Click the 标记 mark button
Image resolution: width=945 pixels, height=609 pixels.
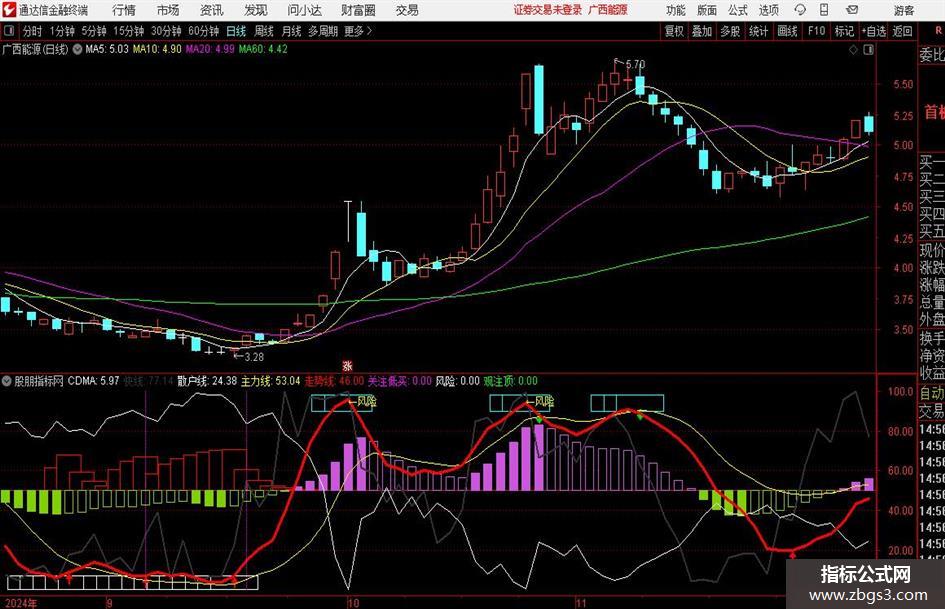click(x=844, y=31)
